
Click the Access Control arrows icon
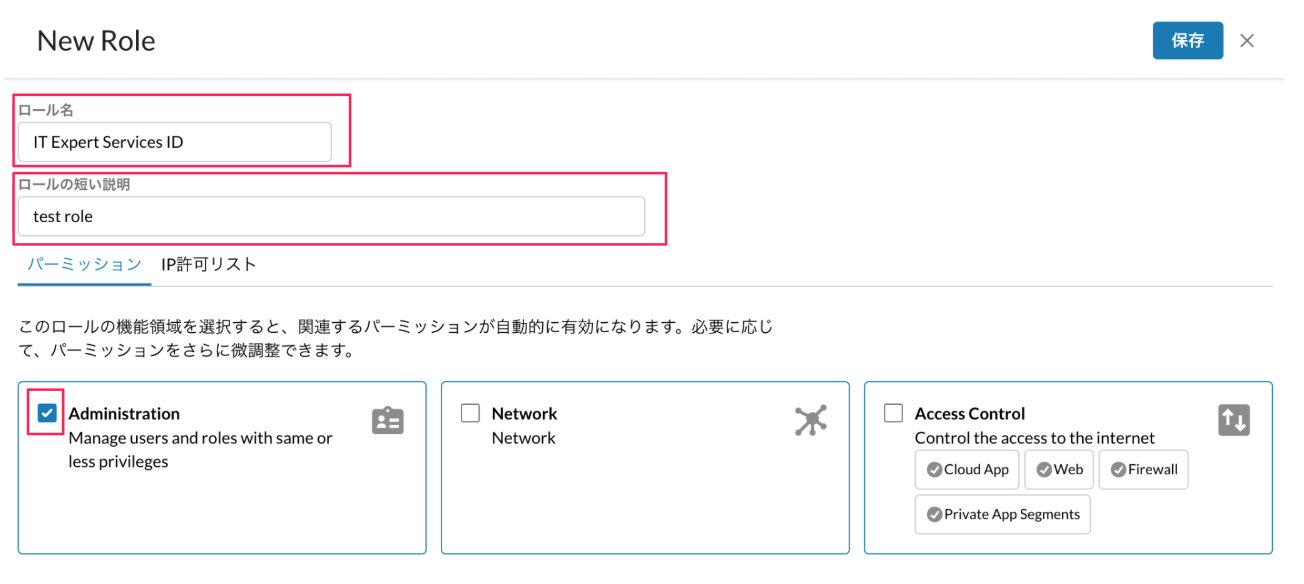point(1234,420)
